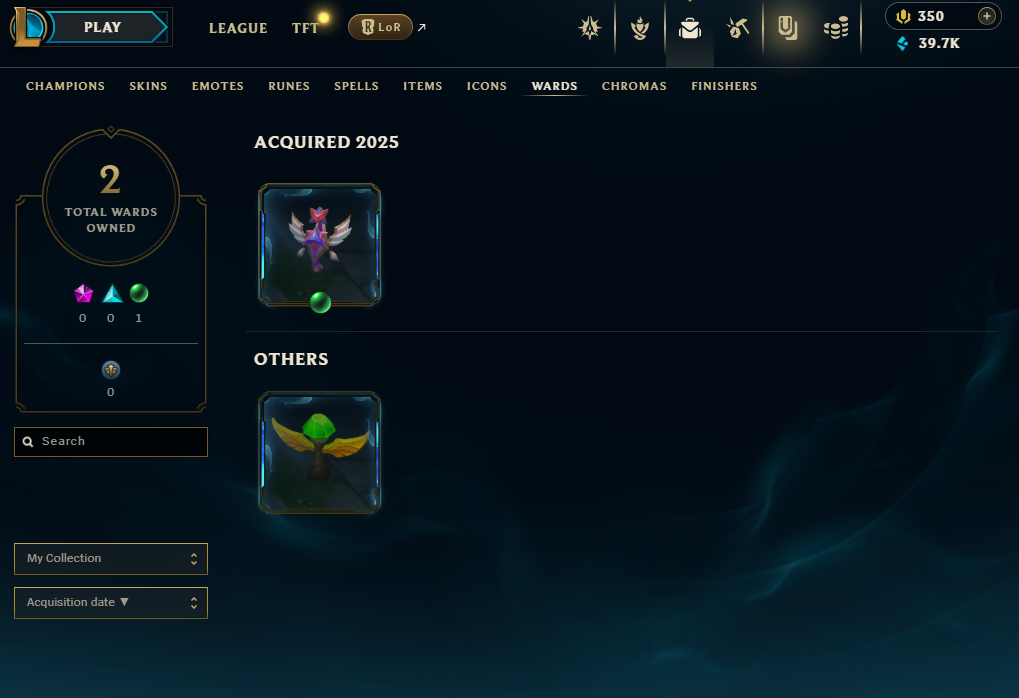This screenshot has width=1019, height=698.
Task: Open the Store coins icon
Action: click(836, 28)
